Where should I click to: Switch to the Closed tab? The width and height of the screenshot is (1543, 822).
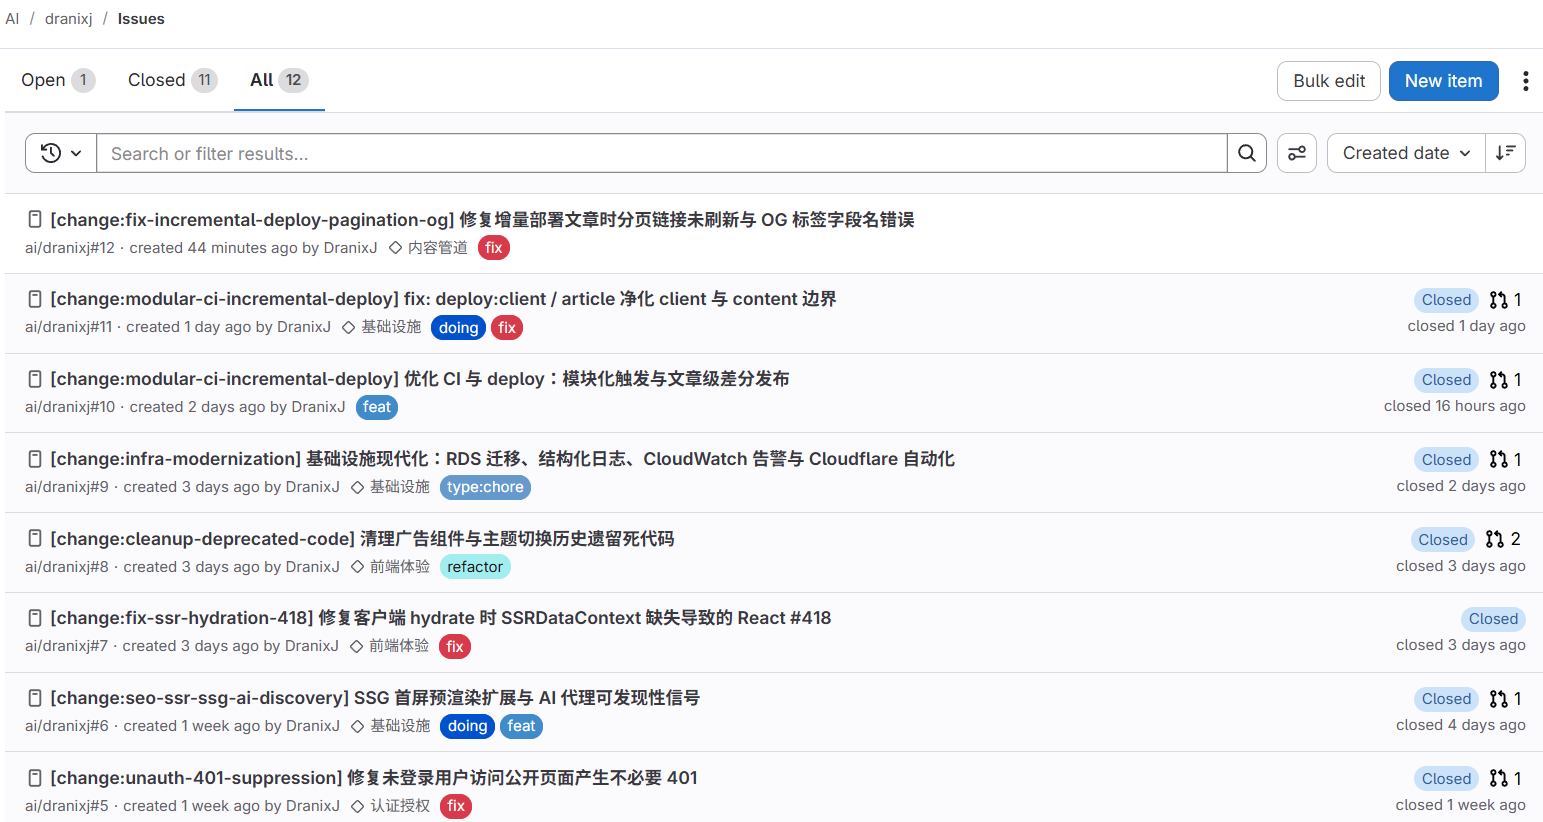click(x=172, y=80)
